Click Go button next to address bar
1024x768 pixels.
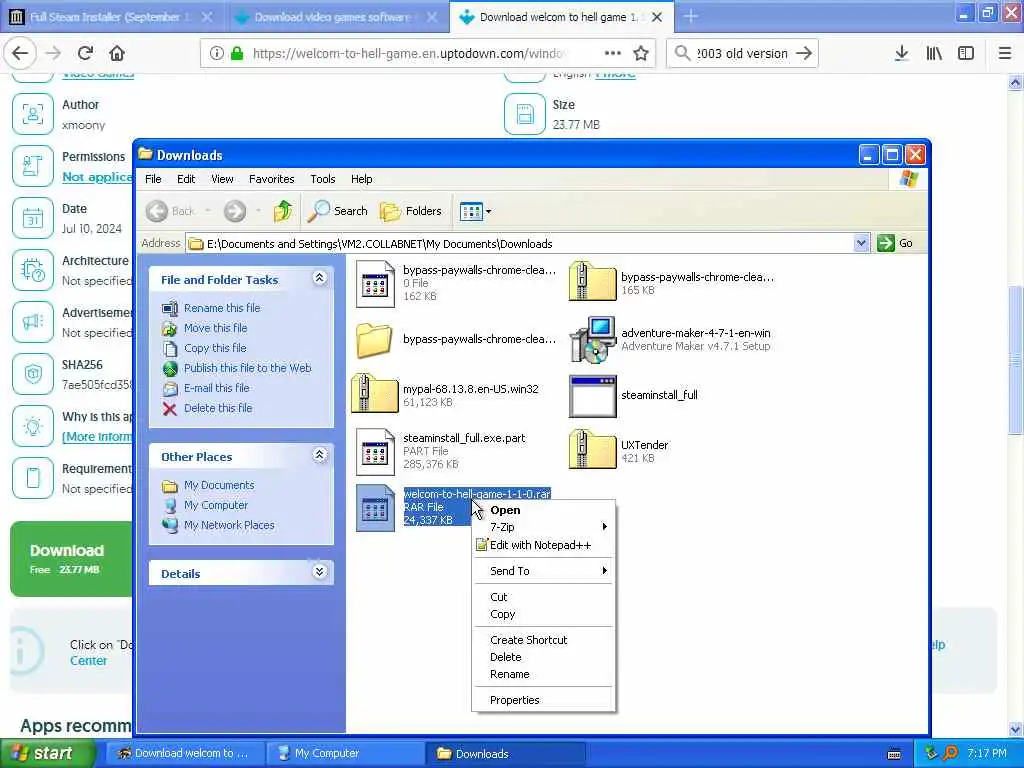tap(895, 243)
